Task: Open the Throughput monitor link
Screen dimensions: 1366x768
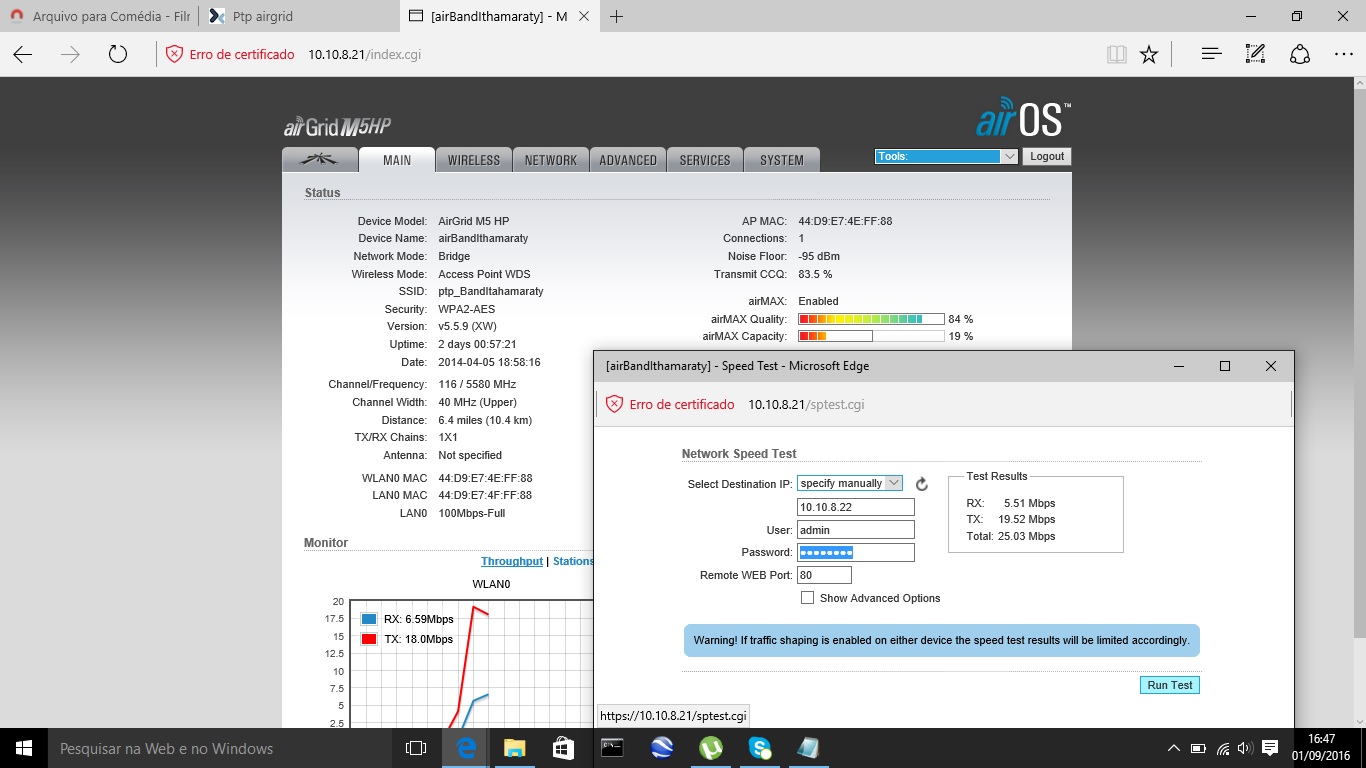Action: point(512,562)
